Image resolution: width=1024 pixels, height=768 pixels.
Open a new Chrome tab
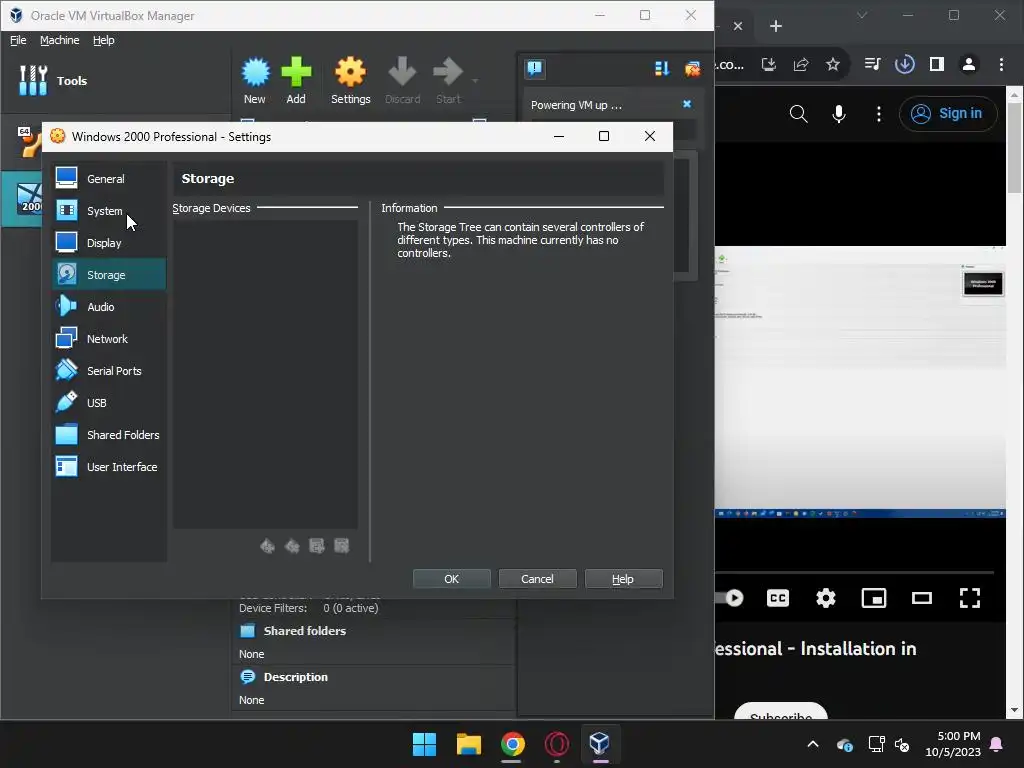tap(776, 26)
